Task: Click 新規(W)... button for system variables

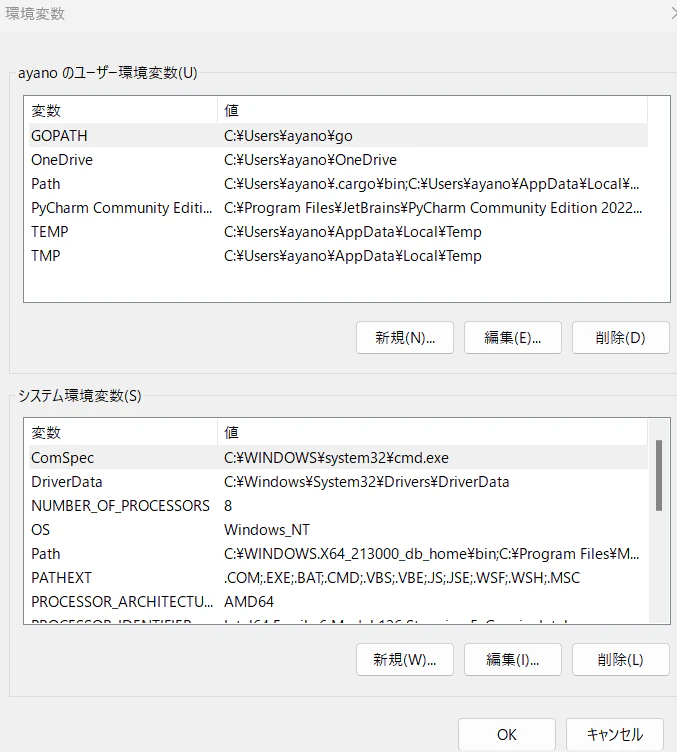Action: (405, 659)
